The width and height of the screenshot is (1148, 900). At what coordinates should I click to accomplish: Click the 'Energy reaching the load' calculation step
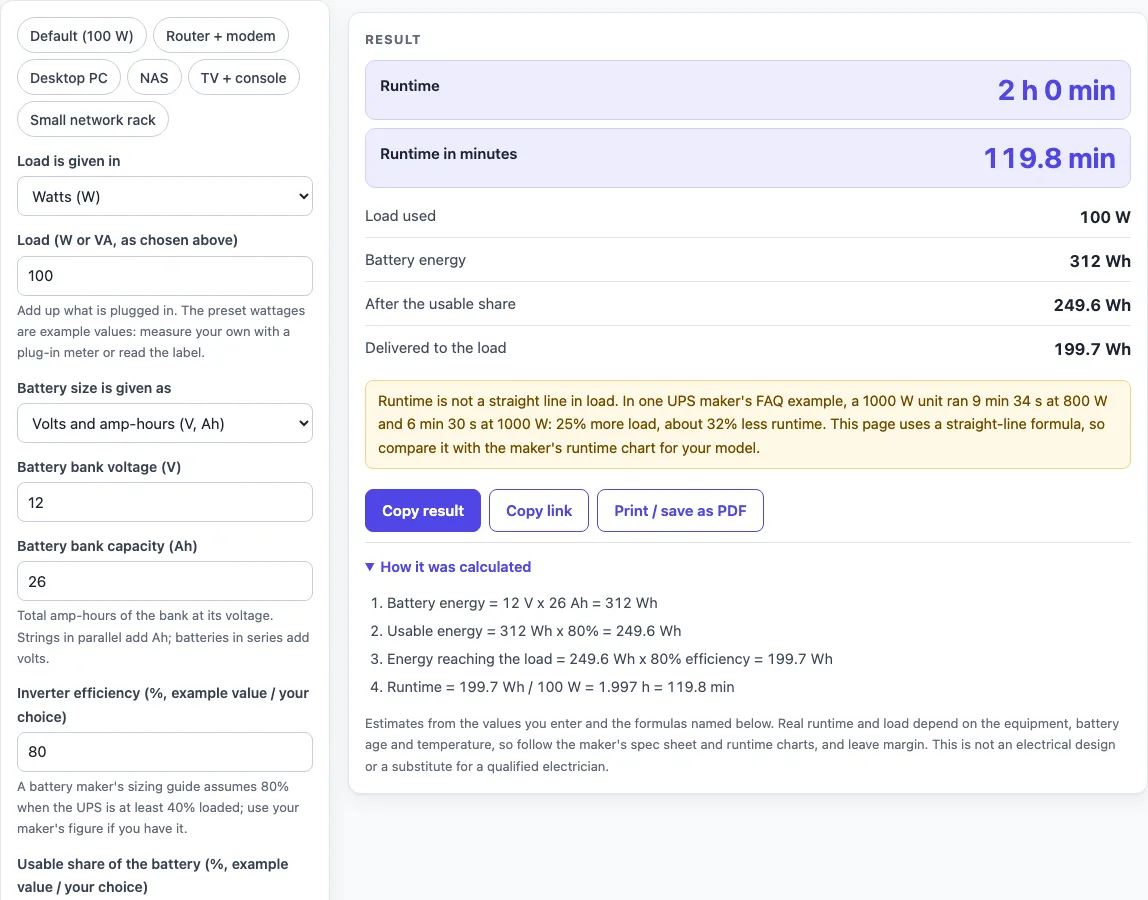tap(610, 658)
